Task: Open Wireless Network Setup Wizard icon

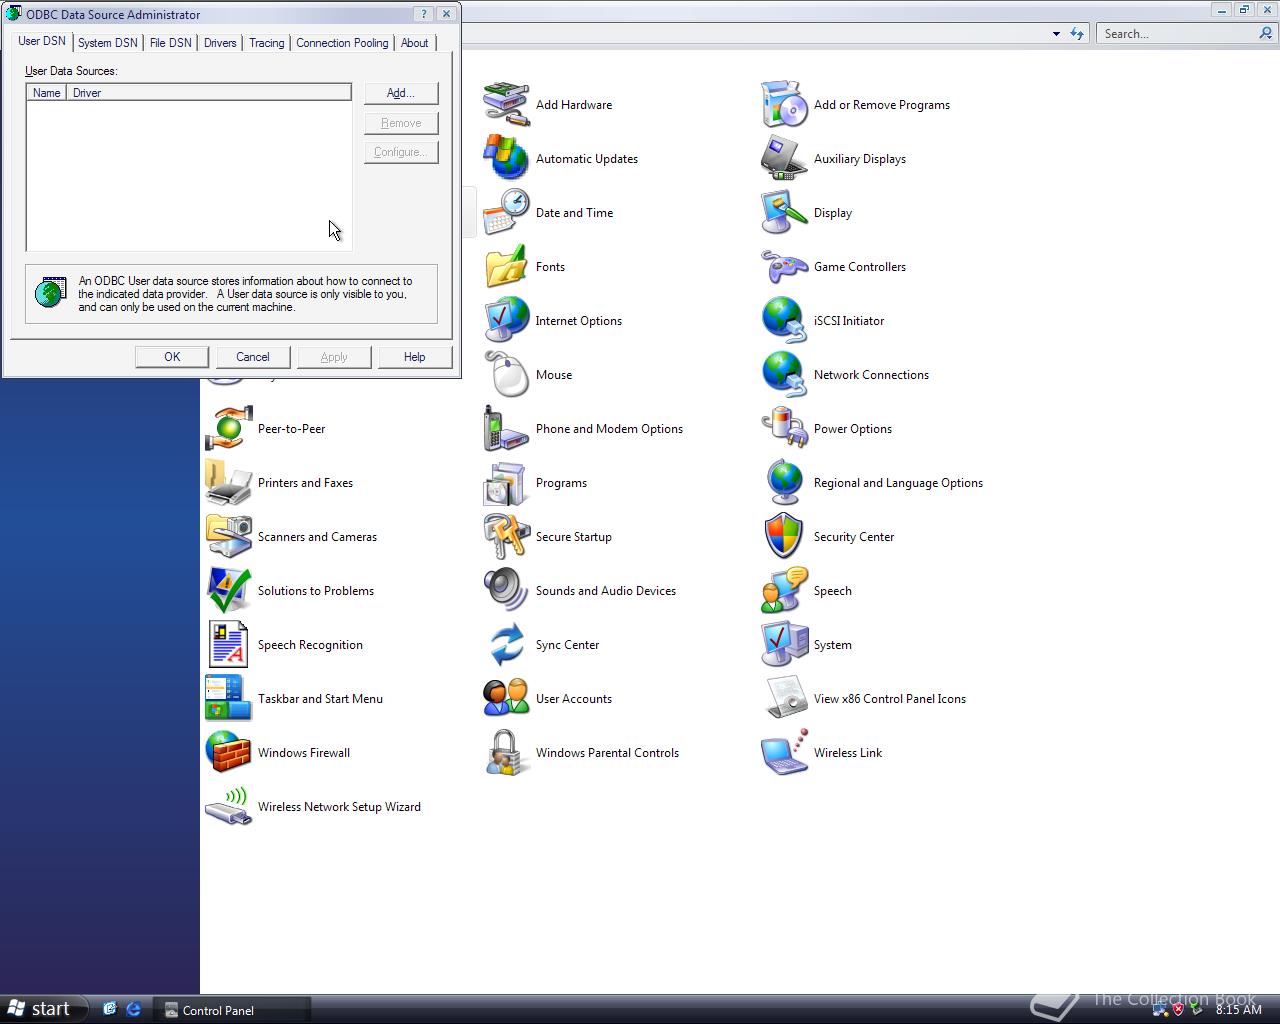Action: click(x=228, y=807)
